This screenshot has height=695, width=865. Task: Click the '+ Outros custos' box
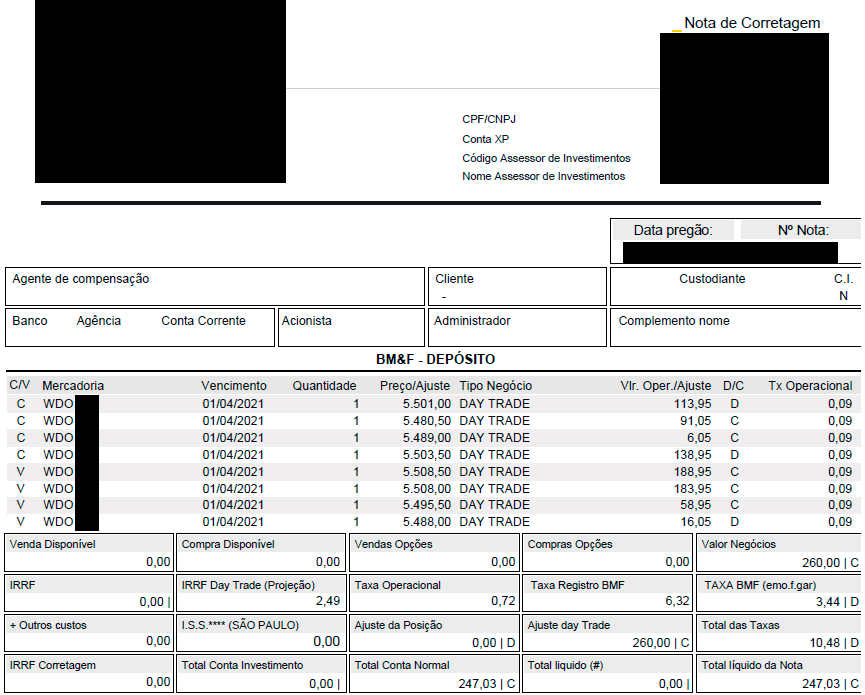(x=89, y=633)
